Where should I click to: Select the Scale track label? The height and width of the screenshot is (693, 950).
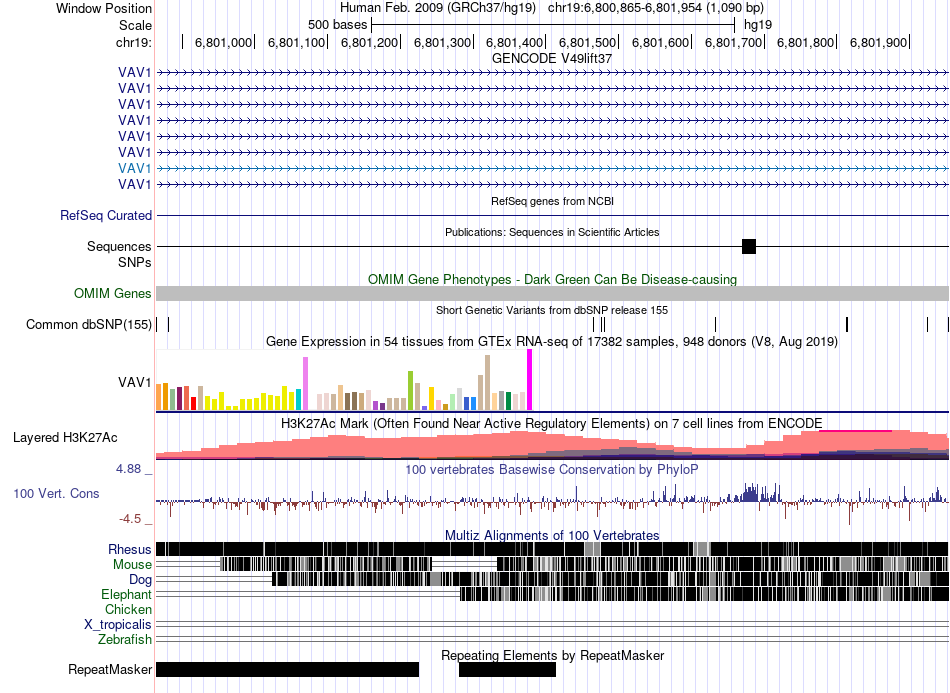[x=135, y=25]
